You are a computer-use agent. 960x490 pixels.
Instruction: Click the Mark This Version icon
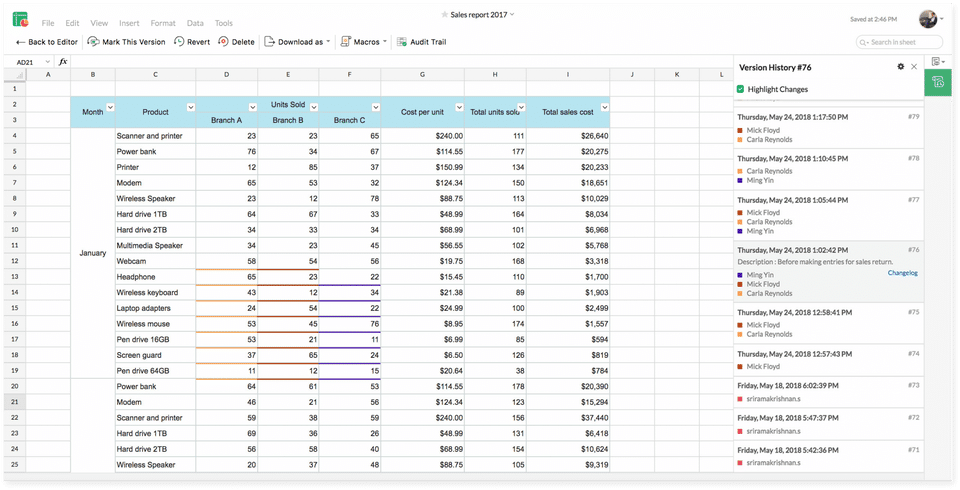click(x=93, y=42)
